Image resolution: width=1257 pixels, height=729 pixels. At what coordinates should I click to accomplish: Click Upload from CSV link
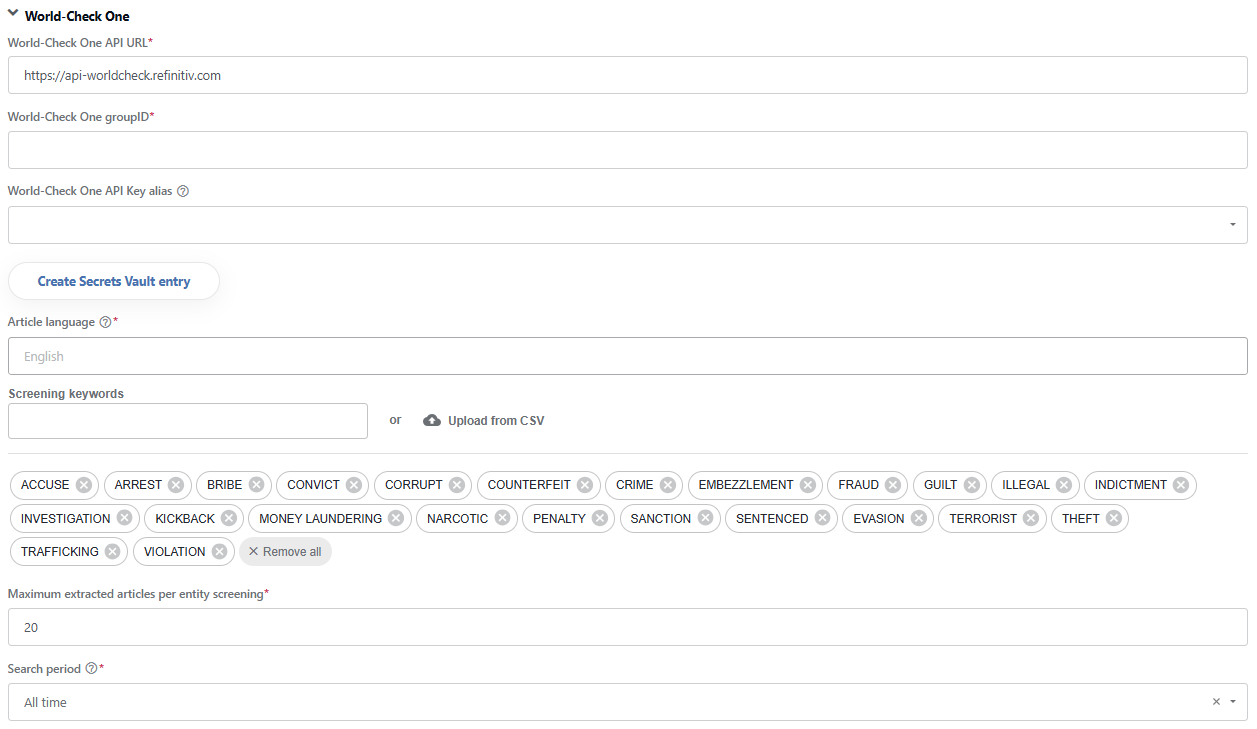(x=496, y=421)
